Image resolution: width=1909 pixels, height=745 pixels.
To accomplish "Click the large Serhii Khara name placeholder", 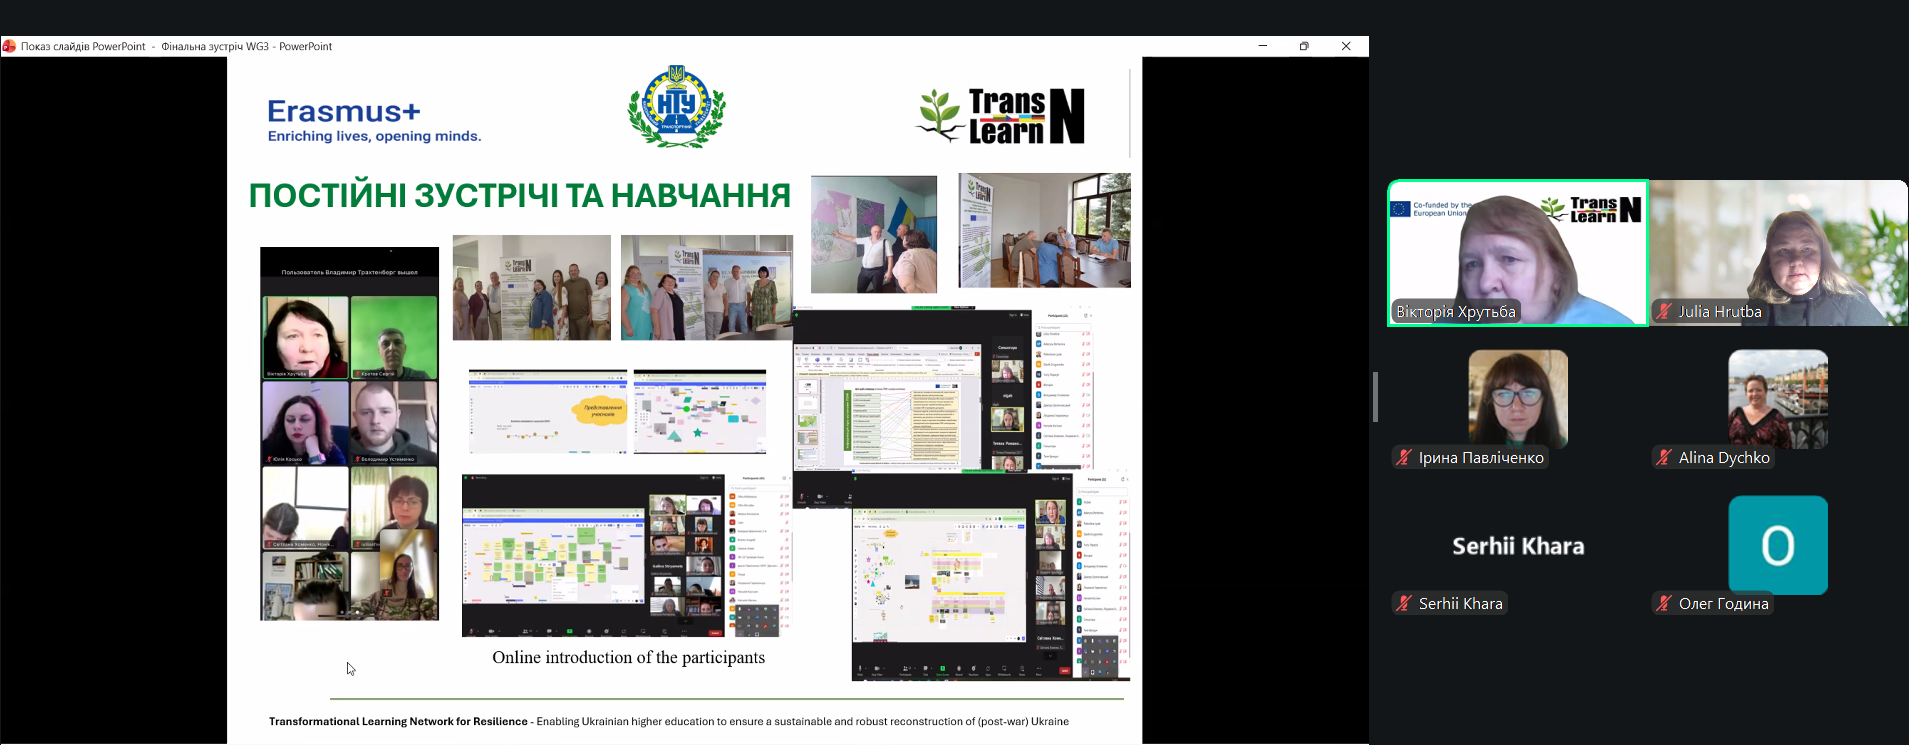I will click(x=1517, y=546).
